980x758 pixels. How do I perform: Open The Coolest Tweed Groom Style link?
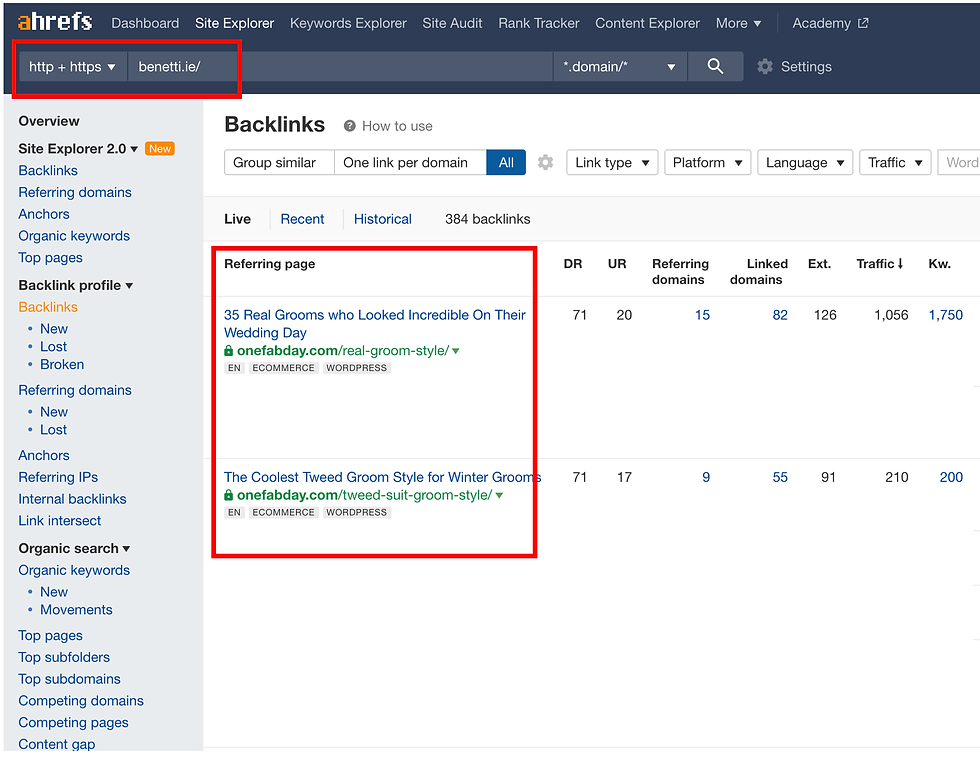[x=382, y=477]
